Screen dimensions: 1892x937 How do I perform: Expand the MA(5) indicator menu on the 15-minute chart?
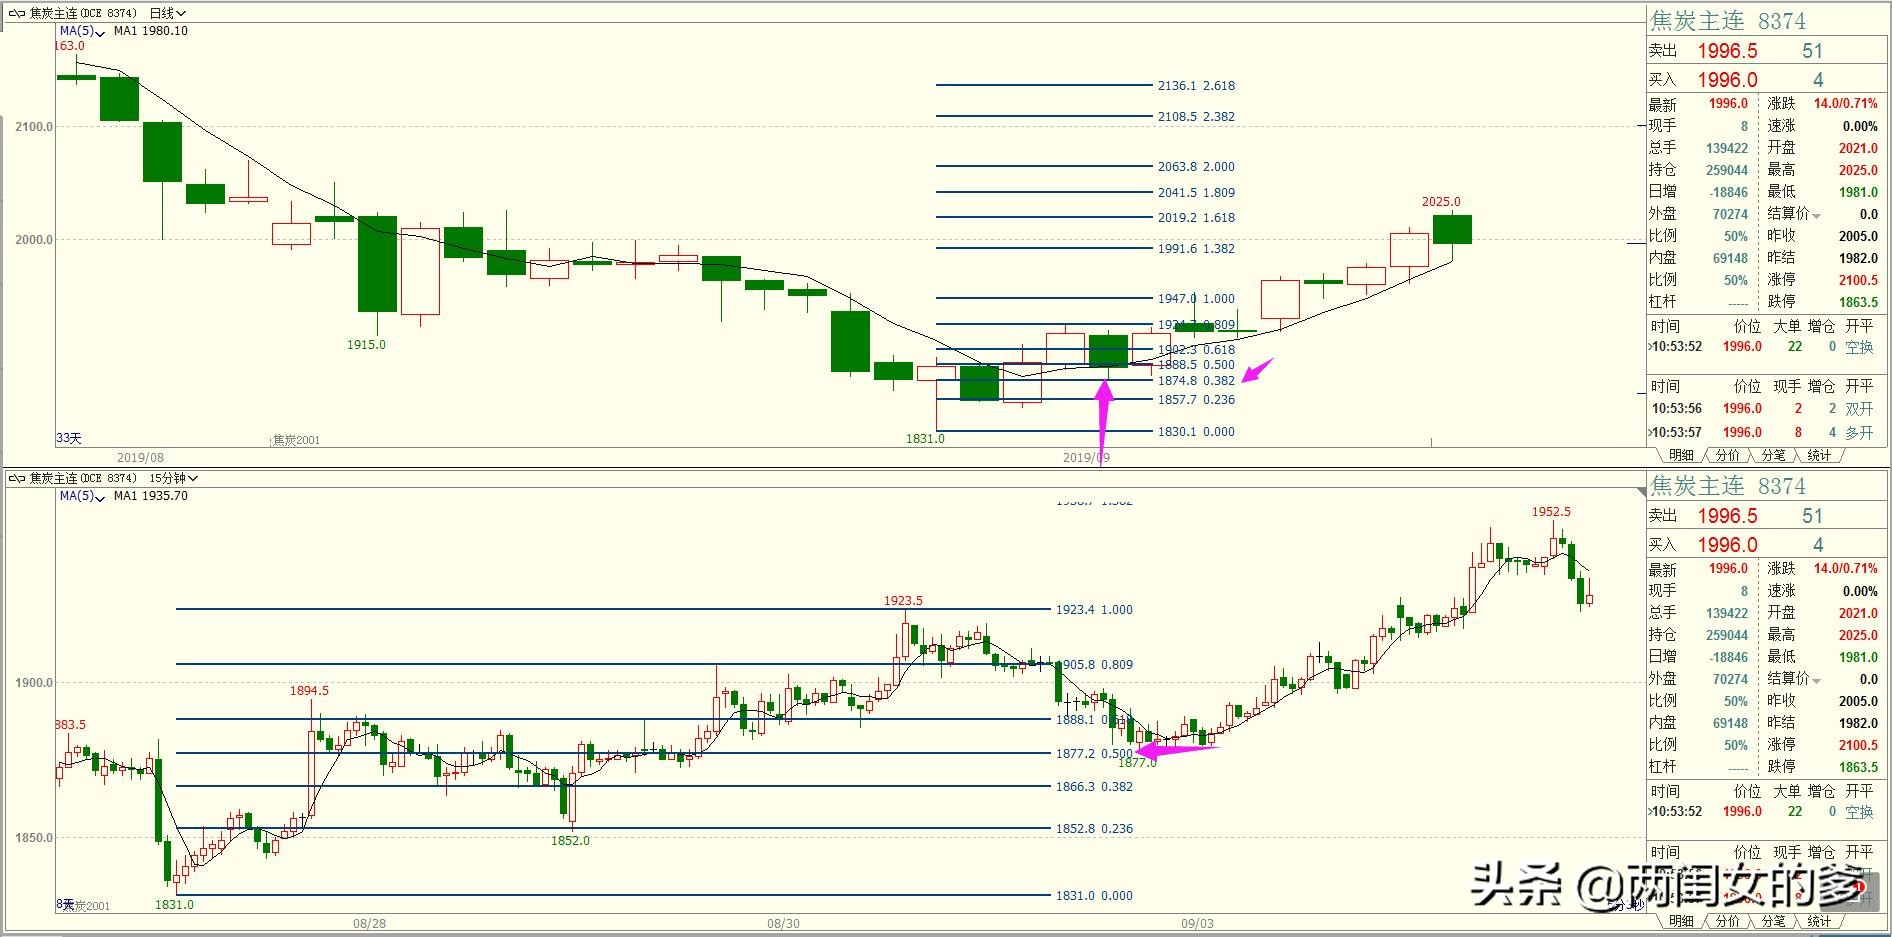(x=81, y=496)
